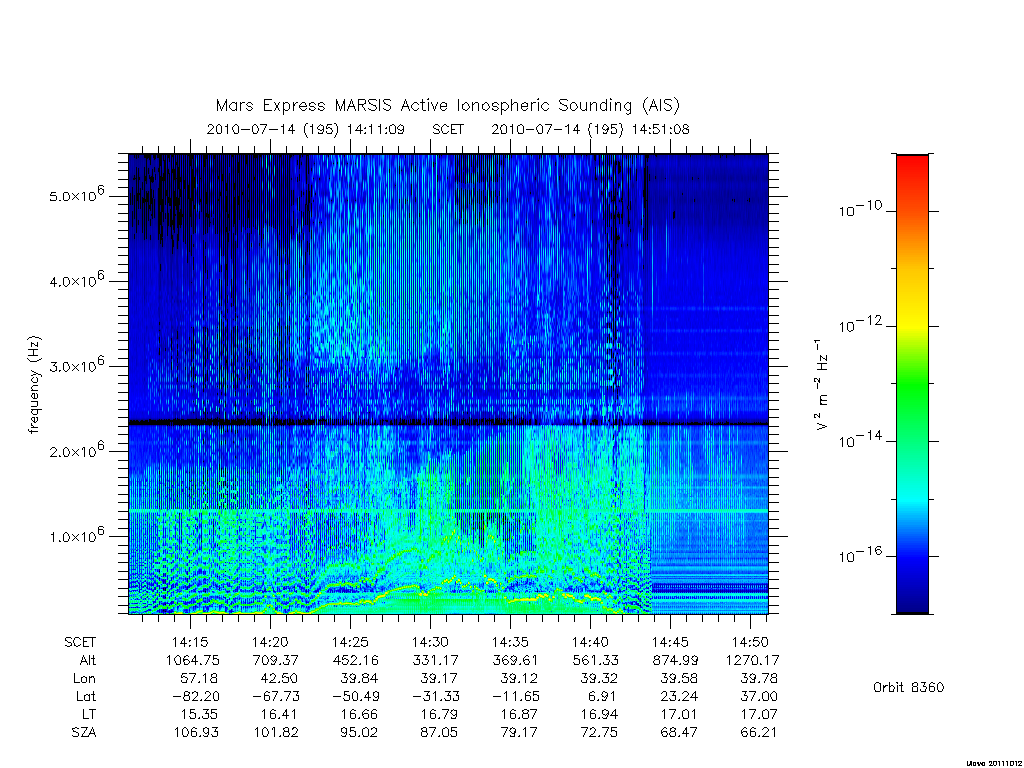
Task: Click local time value 15.35
Action: pos(199,714)
